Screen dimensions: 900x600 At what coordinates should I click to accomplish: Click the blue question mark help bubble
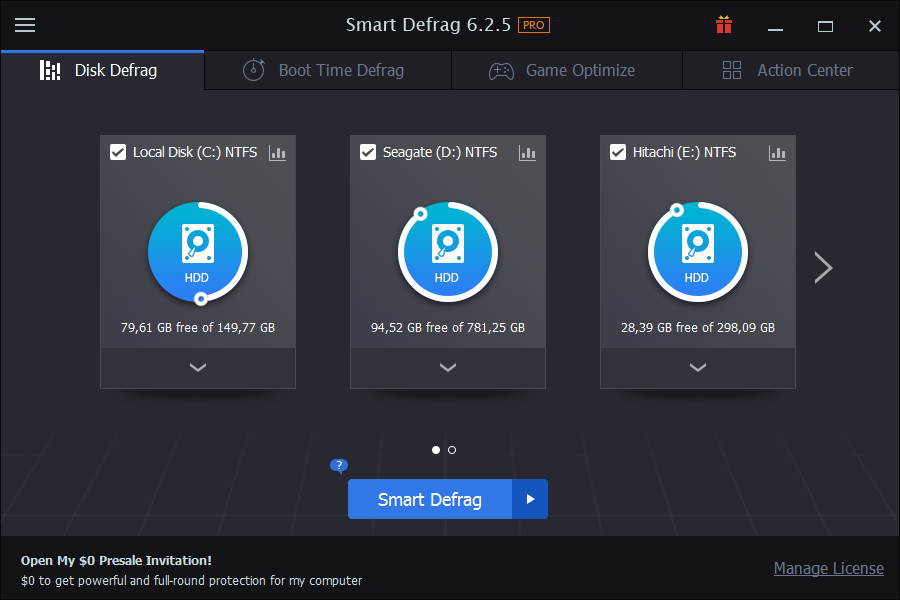(x=339, y=465)
